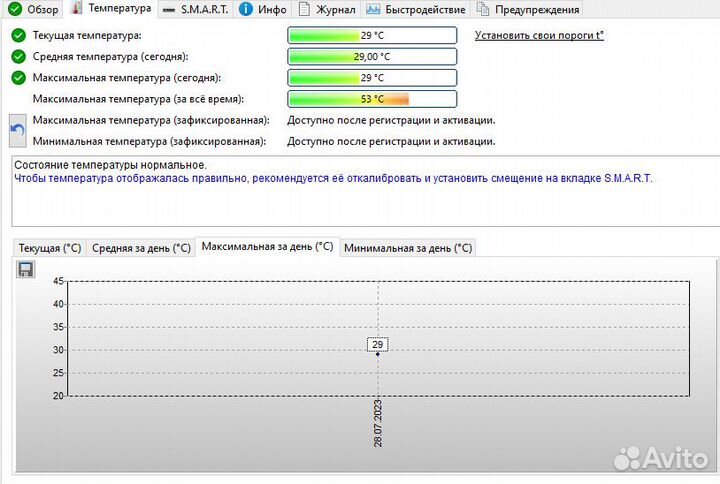This screenshot has width=720, height=484.
Task: Click Максимальная температура (за всё время) label
Action: (138, 99)
